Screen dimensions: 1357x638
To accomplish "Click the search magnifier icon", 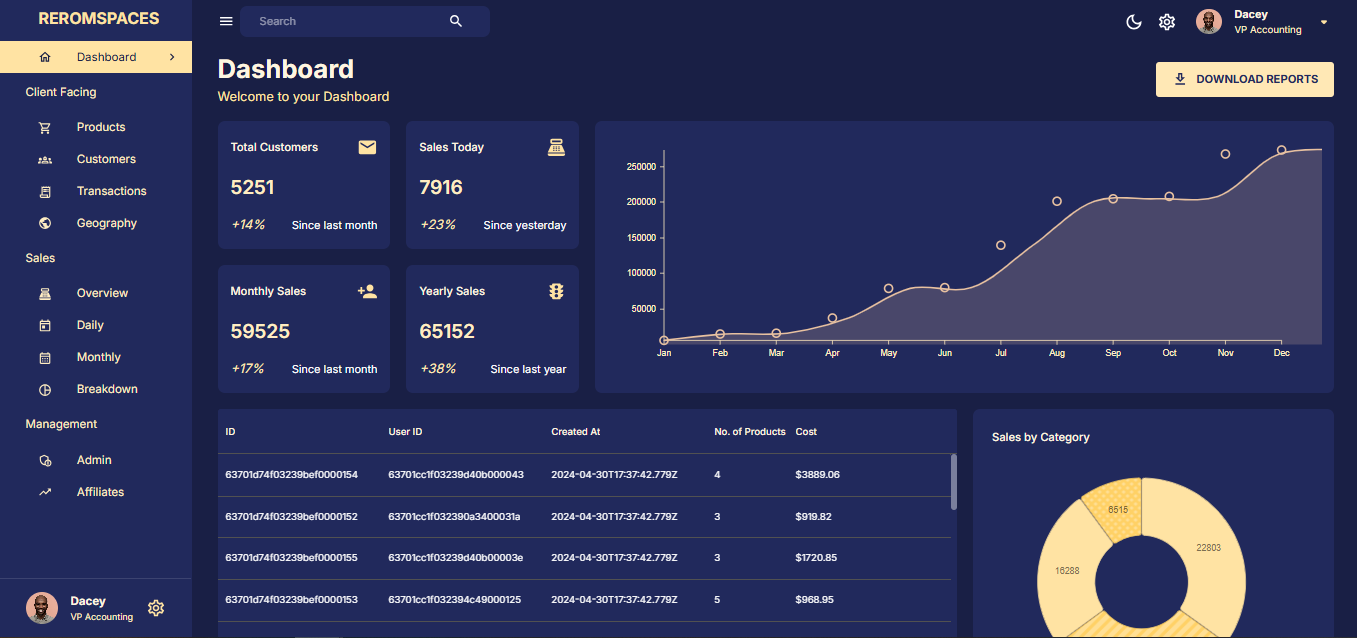I will coord(456,21).
